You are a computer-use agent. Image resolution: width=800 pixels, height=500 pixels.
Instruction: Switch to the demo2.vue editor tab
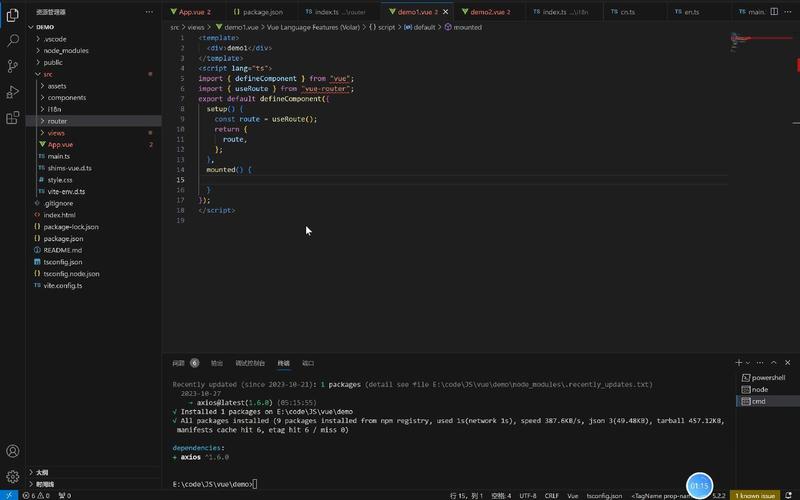coord(489,12)
